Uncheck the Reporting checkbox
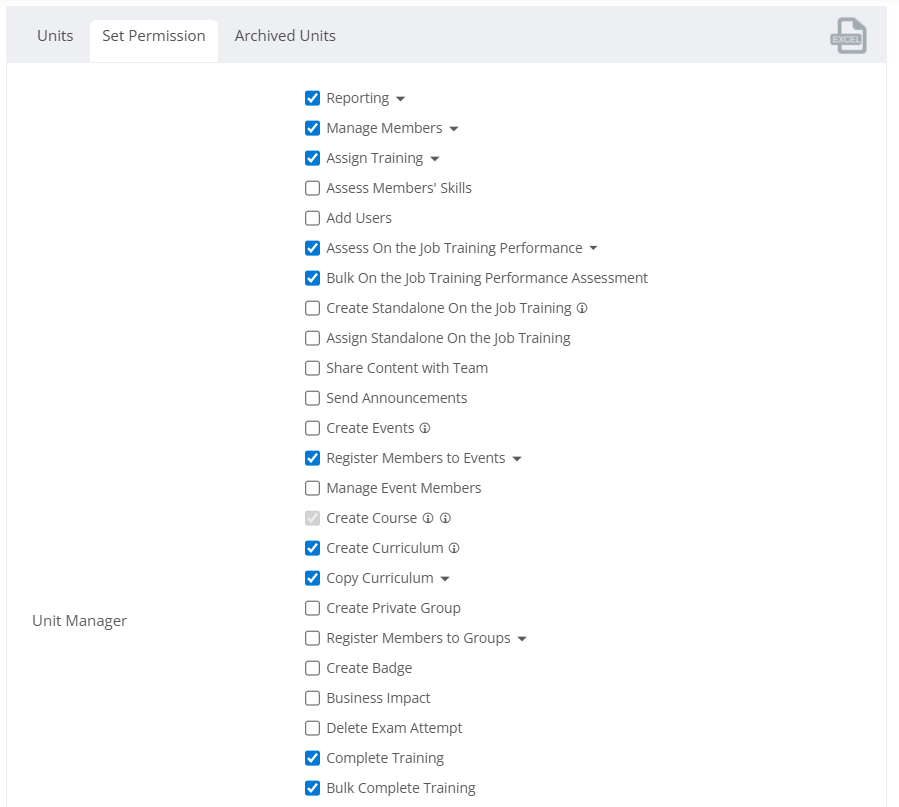This screenshot has height=807, width=899. [312, 98]
